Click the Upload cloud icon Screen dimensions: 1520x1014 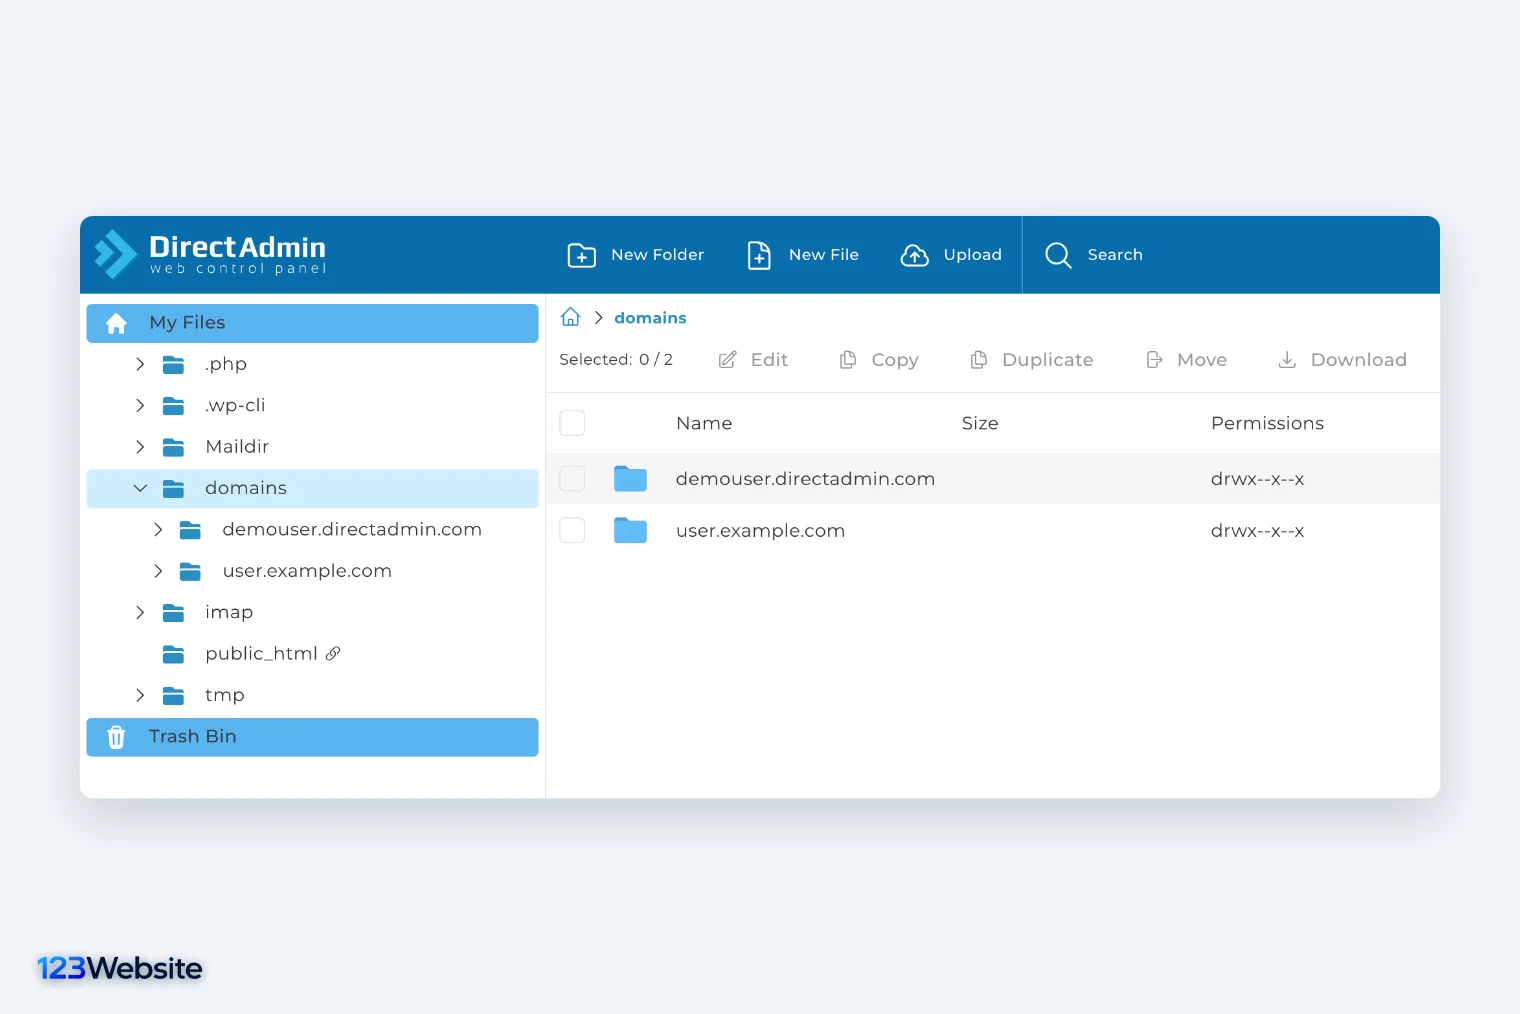tap(914, 255)
